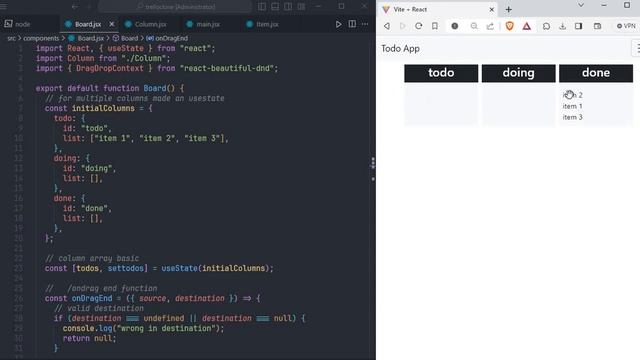Open browser downloads icon
Image resolution: width=640 pixels, height=360 pixels.
tap(562, 26)
